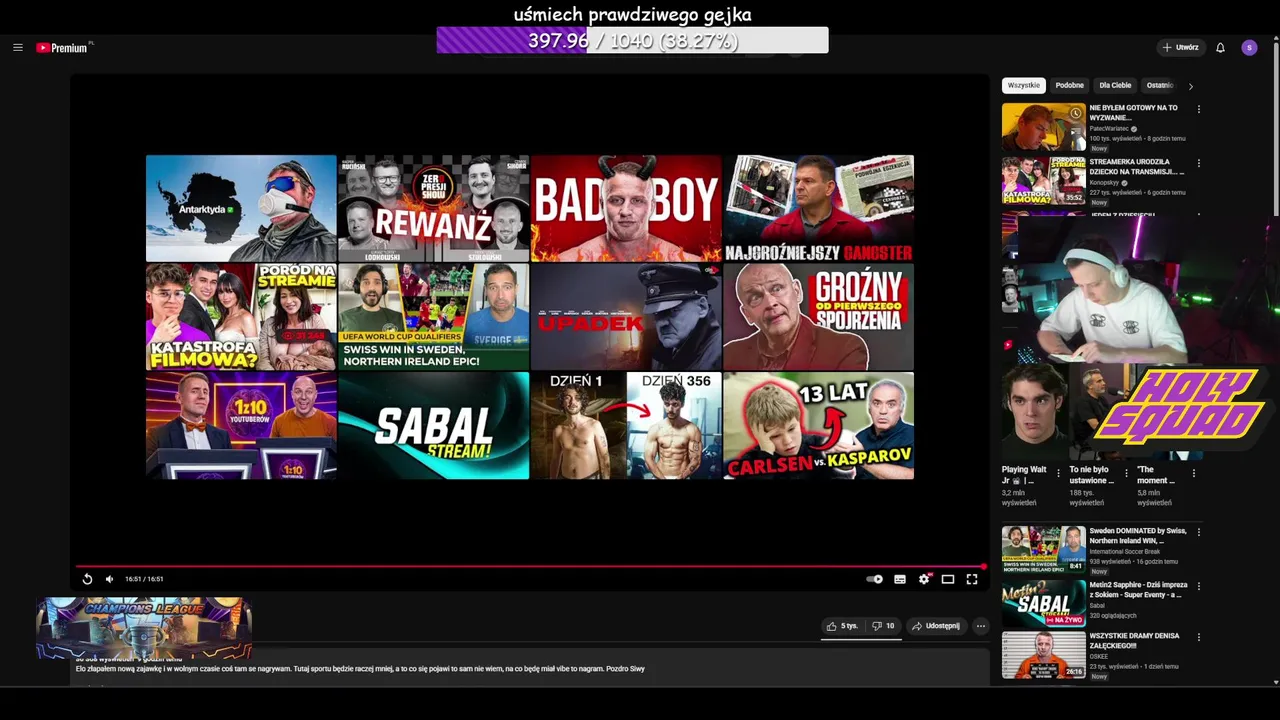Turn on subtitles captions
1280x720 pixels.
coord(900,579)
